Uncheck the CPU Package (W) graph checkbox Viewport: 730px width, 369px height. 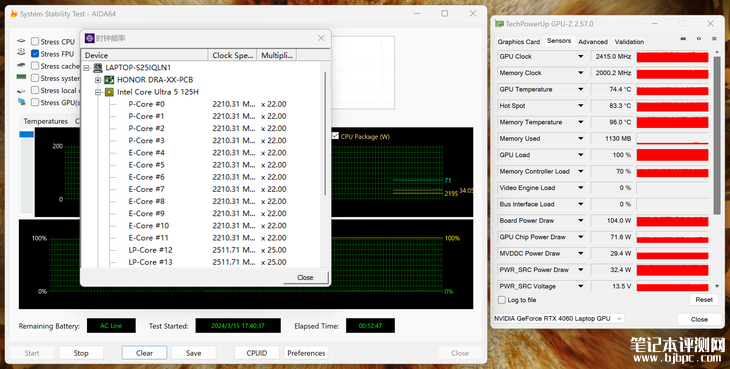coord(335,136)
